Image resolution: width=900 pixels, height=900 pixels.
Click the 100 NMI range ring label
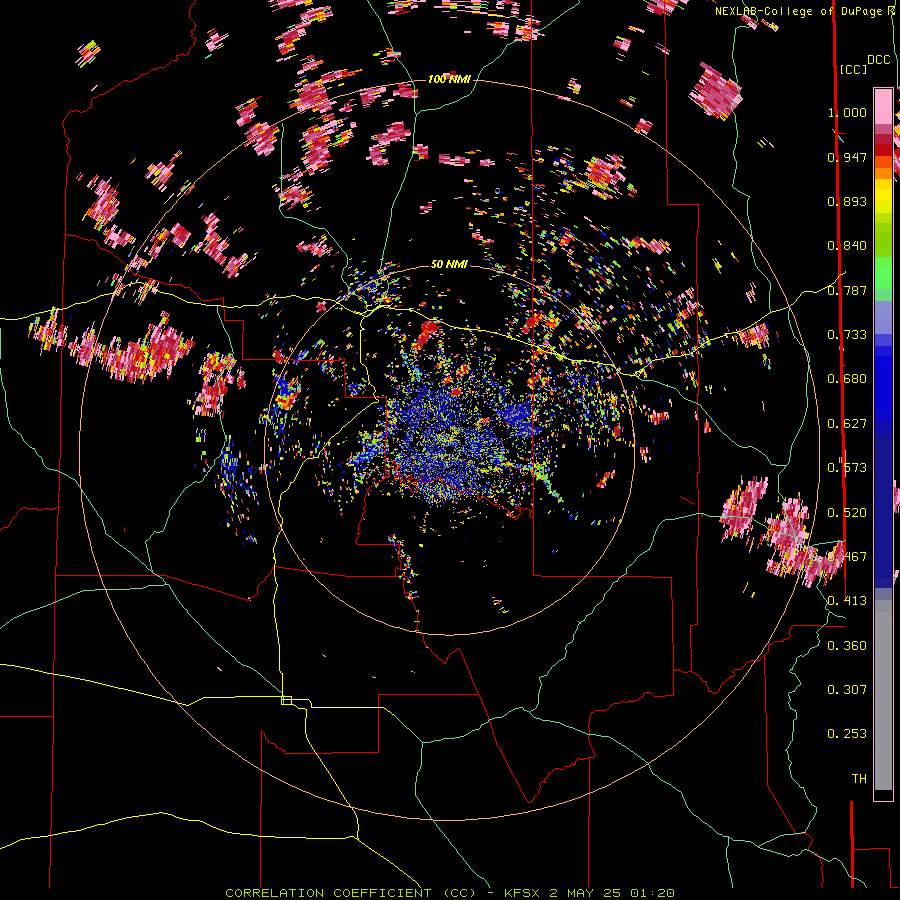(x=449, y=79)
